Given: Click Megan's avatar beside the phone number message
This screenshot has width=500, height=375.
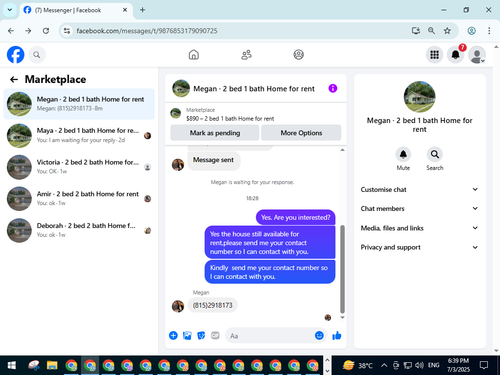Looking at the screenshot, I should tap(178, 306).
